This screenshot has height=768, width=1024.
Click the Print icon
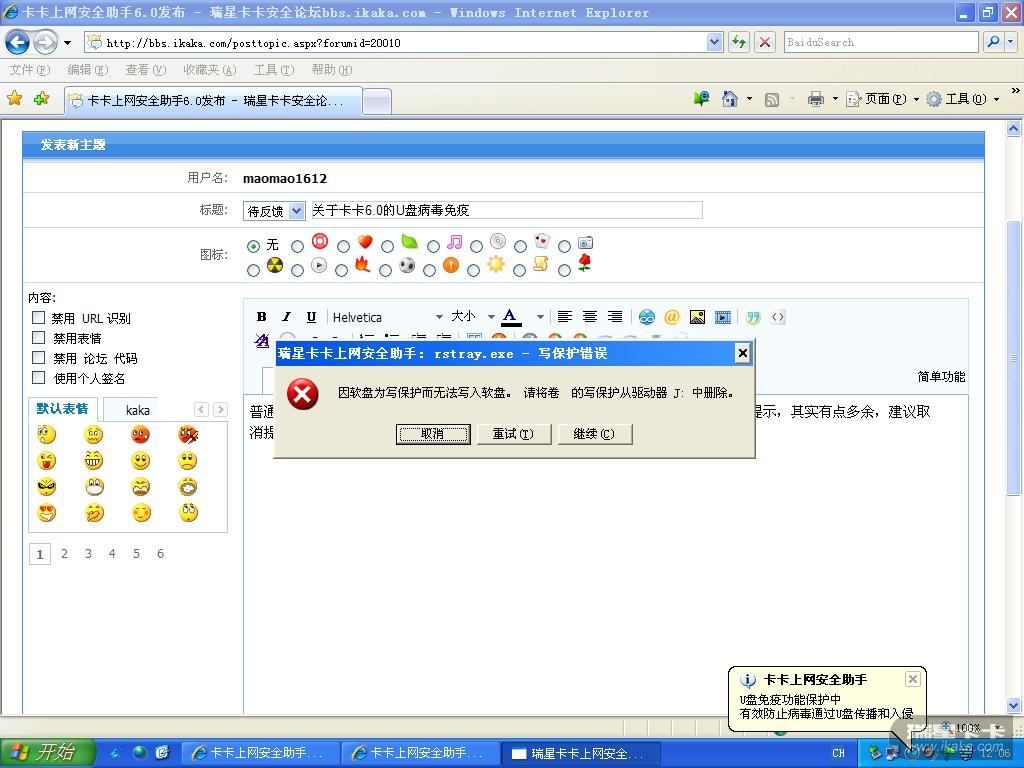[x=816, y=99]
